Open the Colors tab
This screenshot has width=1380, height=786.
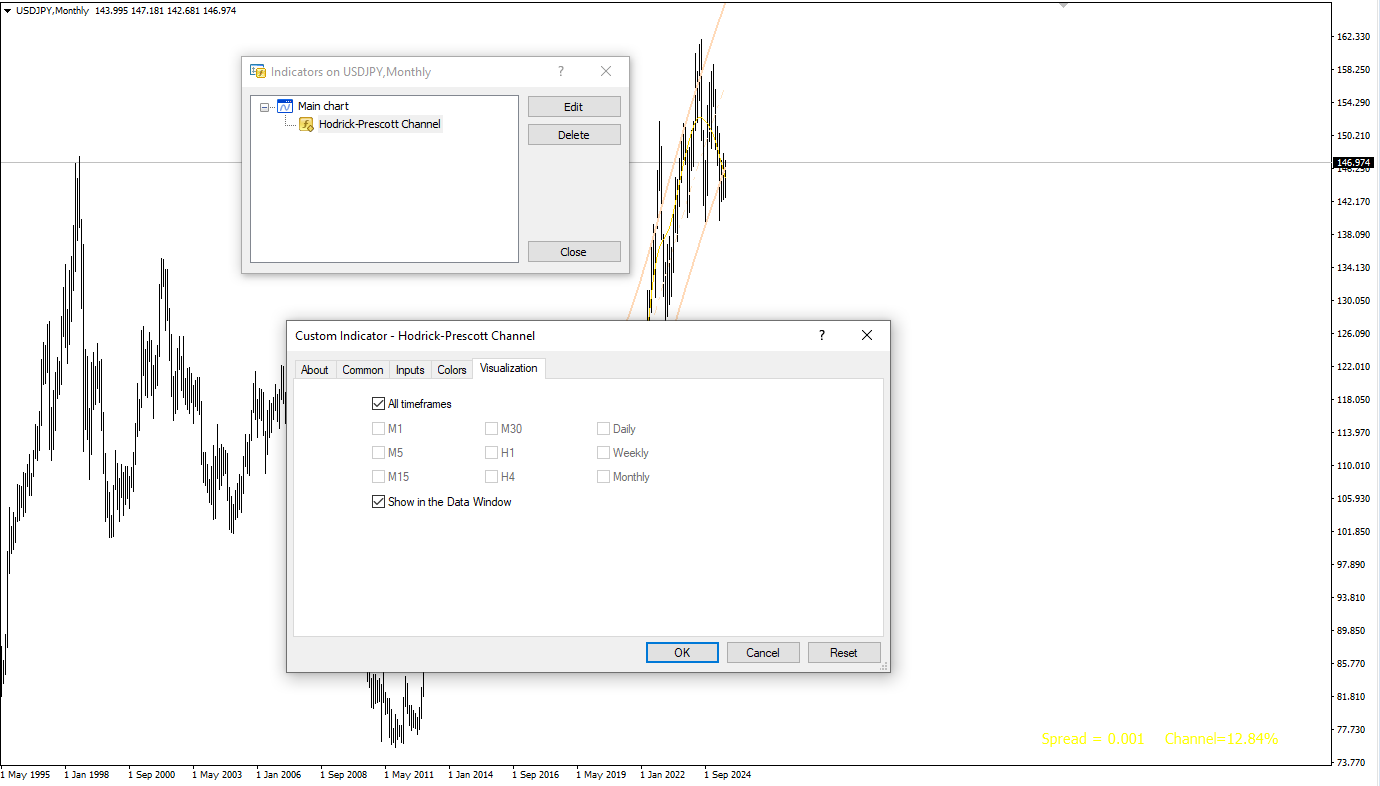[452, 370]
